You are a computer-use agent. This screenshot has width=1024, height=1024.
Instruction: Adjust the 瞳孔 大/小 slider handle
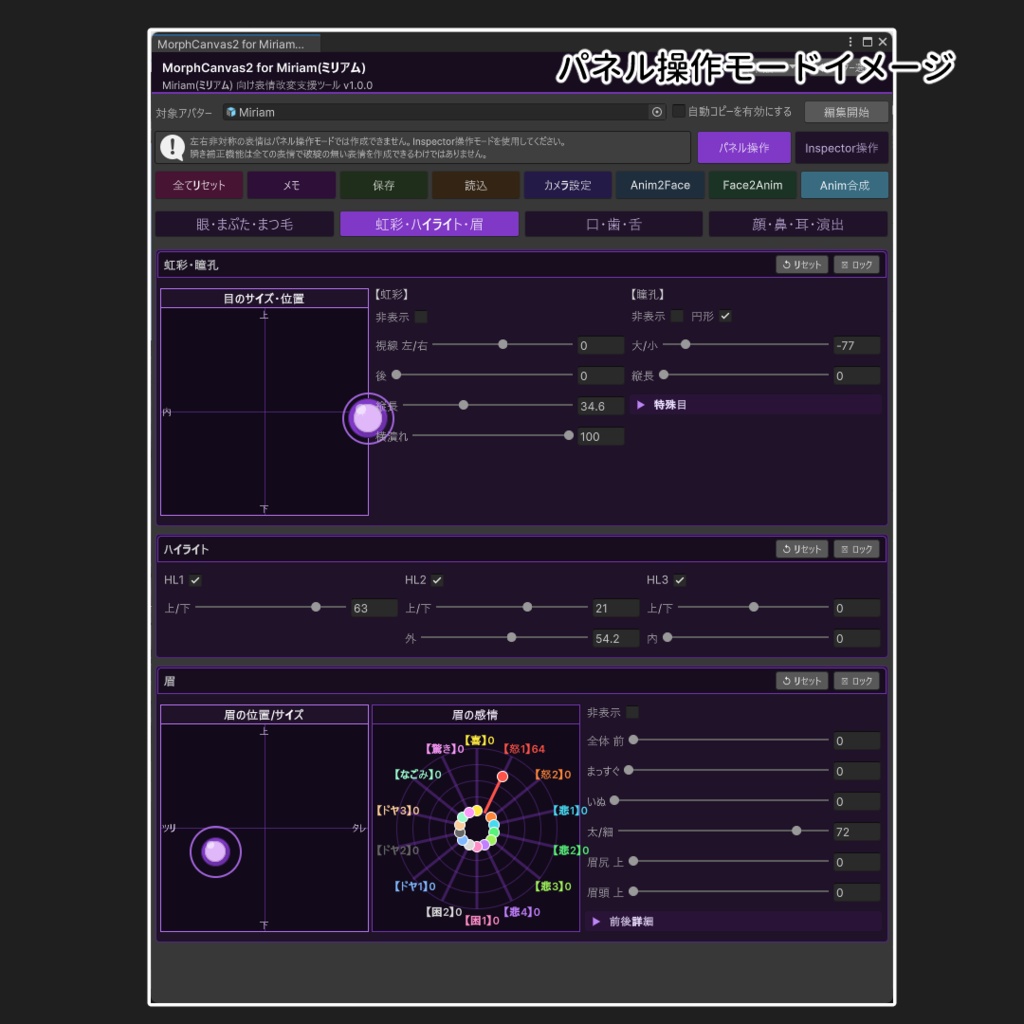click(685, 344)
